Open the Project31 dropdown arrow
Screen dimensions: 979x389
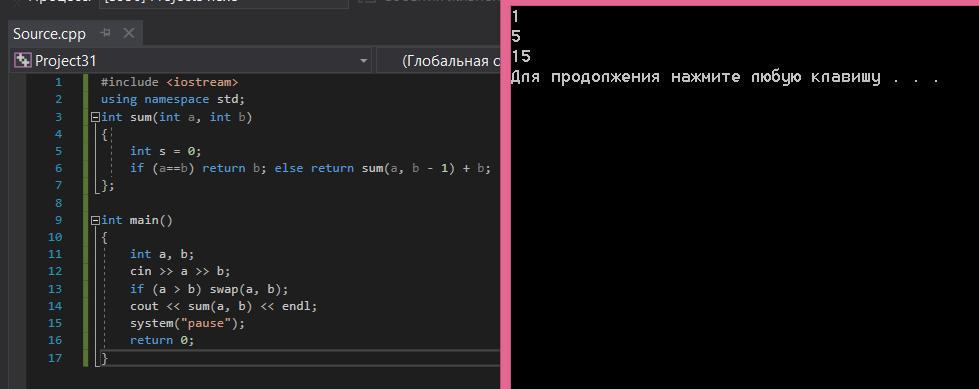pos(363,61)
